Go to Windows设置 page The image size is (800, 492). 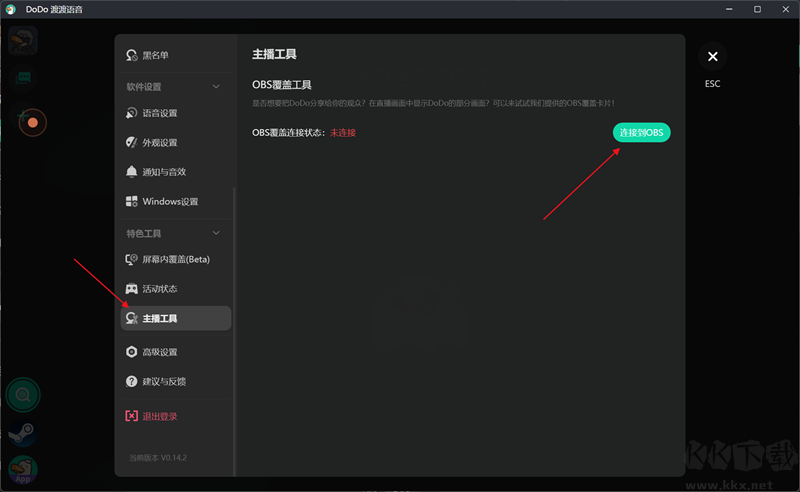pos(170,202)
